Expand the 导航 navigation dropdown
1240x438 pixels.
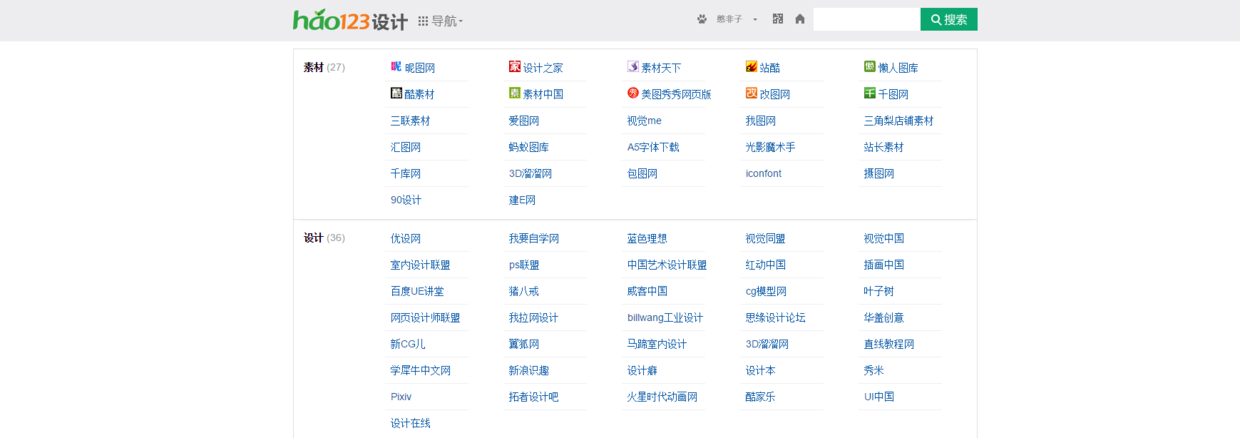coord(440,21)
